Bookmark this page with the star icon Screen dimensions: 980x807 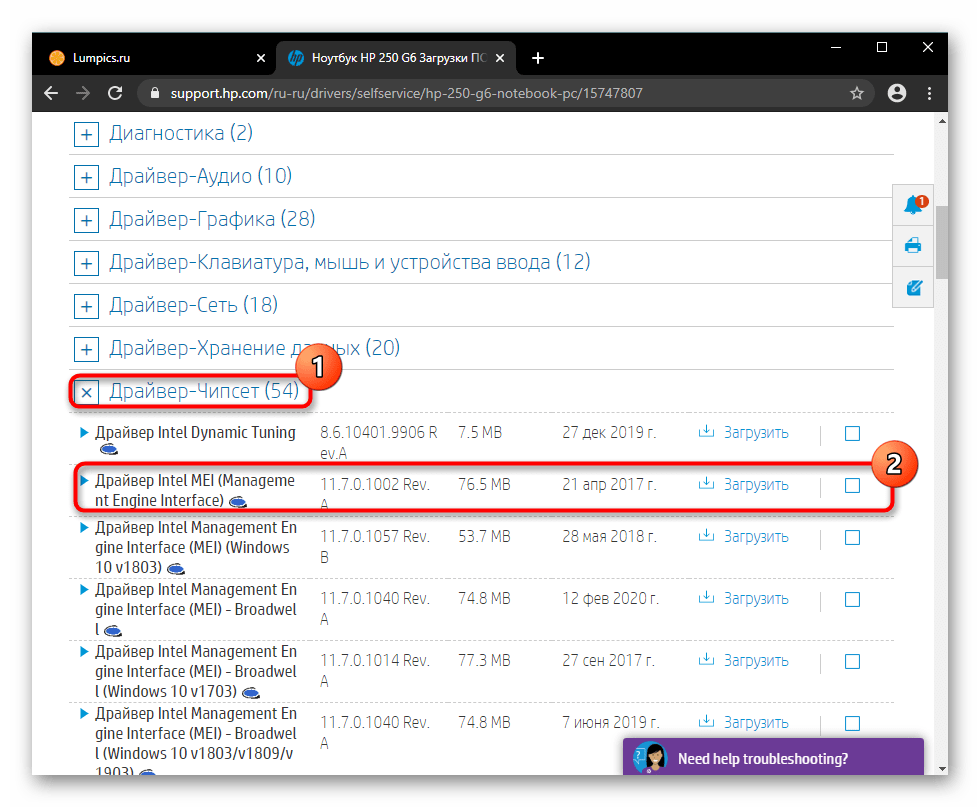857,93
